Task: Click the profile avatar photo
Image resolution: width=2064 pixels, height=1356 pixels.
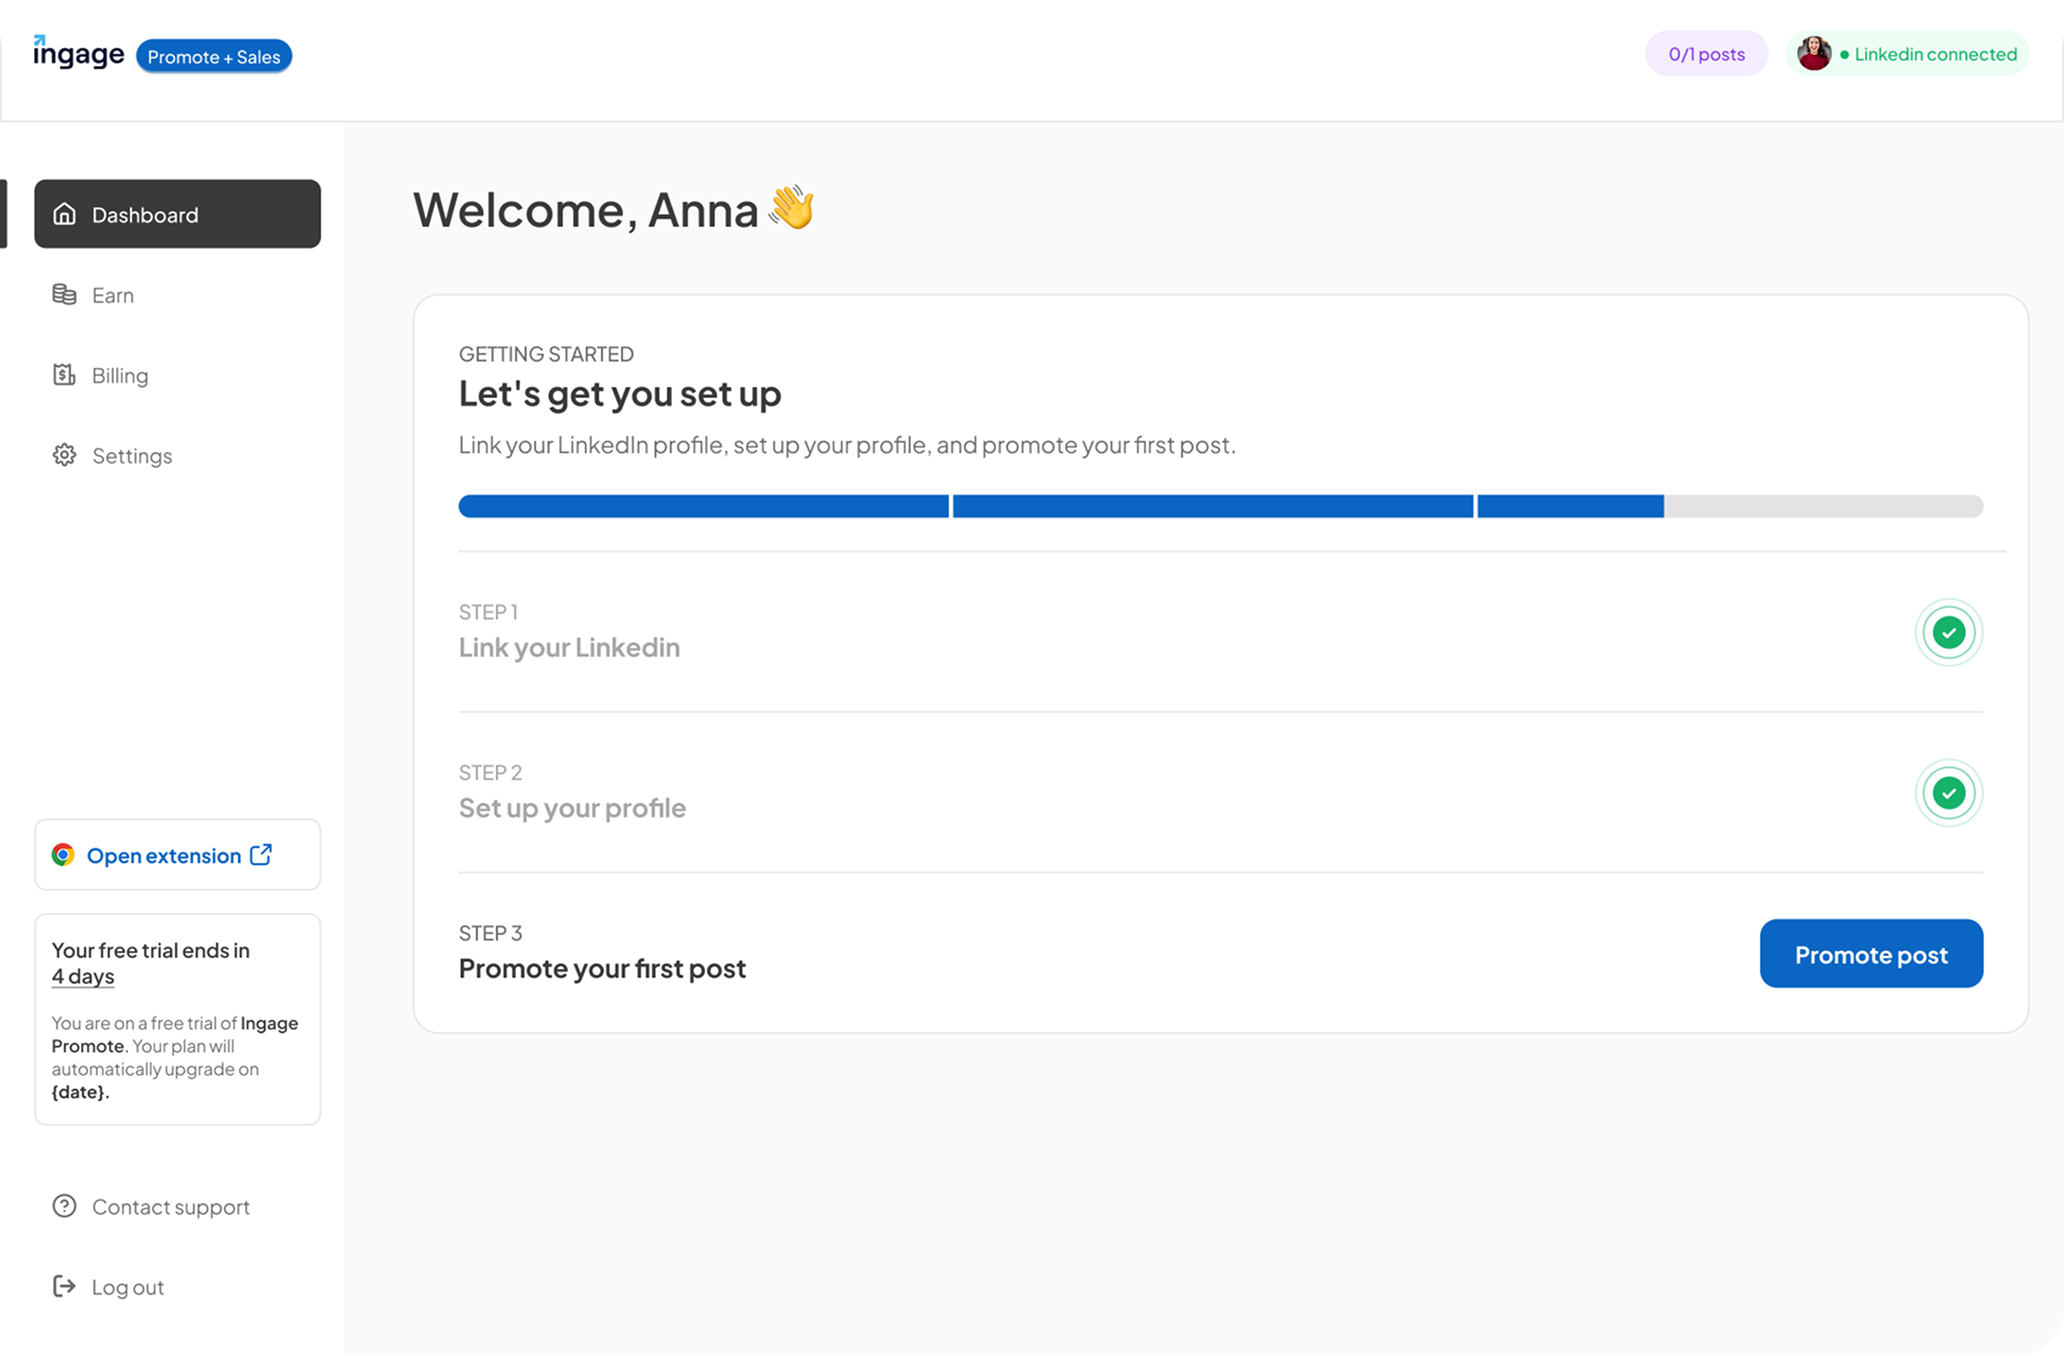Action: [1813, 54]
